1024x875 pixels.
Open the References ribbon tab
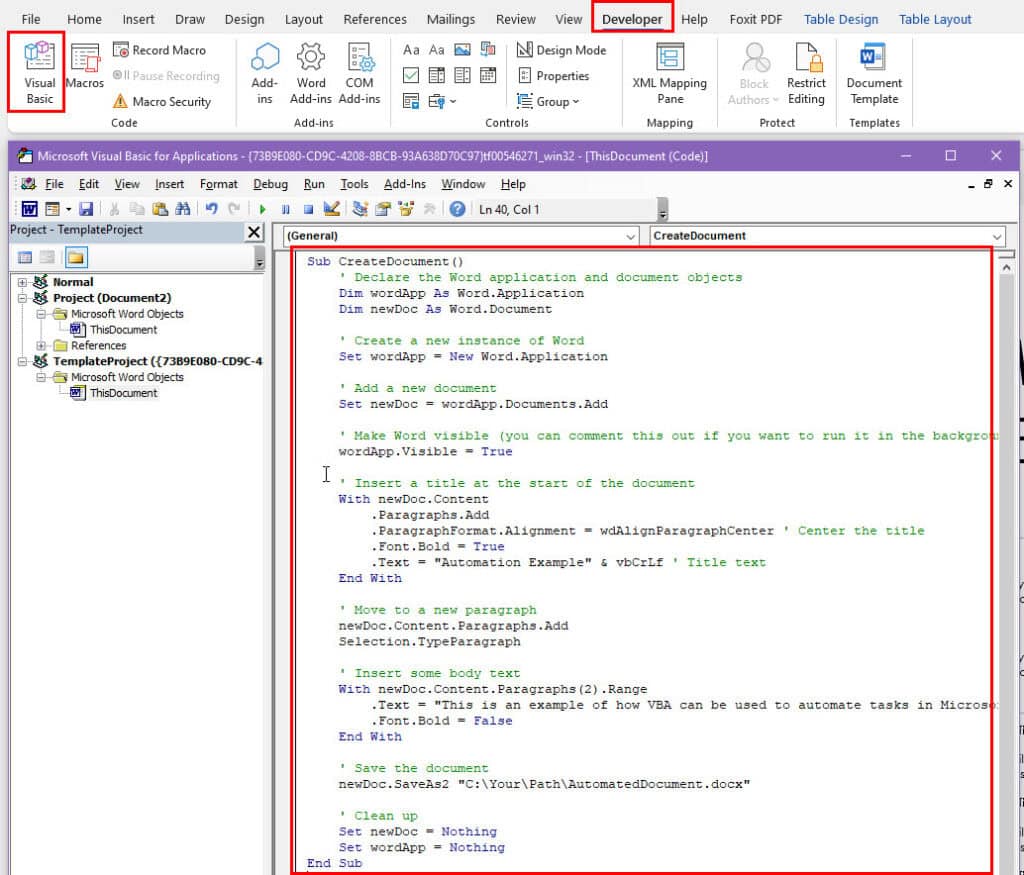coord(375,20)
